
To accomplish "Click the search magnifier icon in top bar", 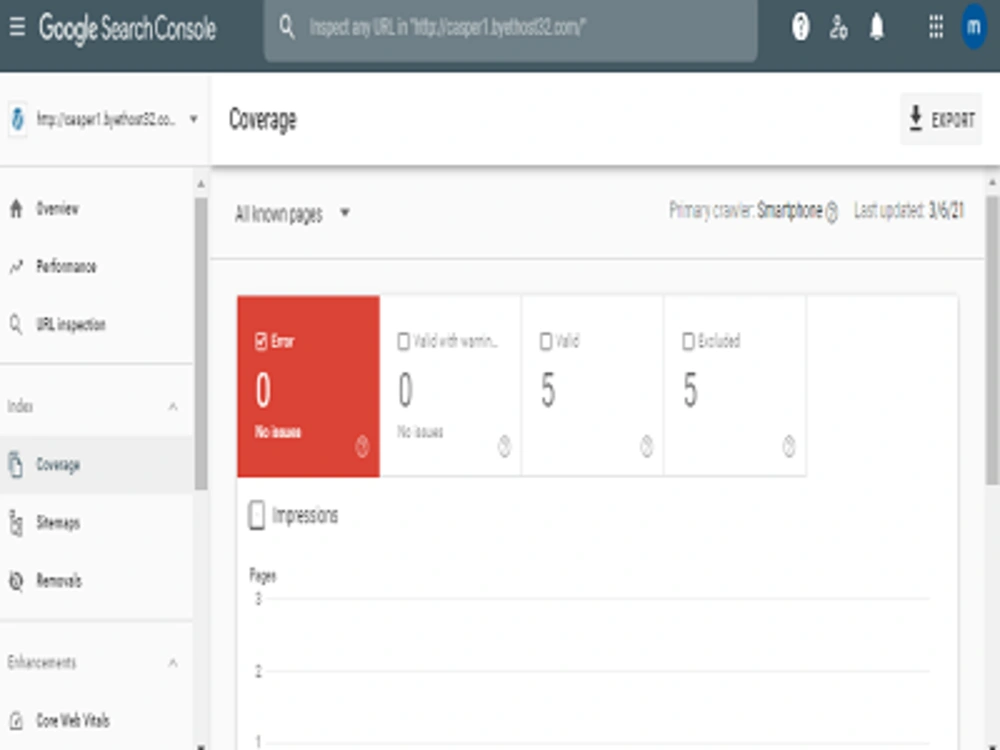I will (x=287, y=27).
